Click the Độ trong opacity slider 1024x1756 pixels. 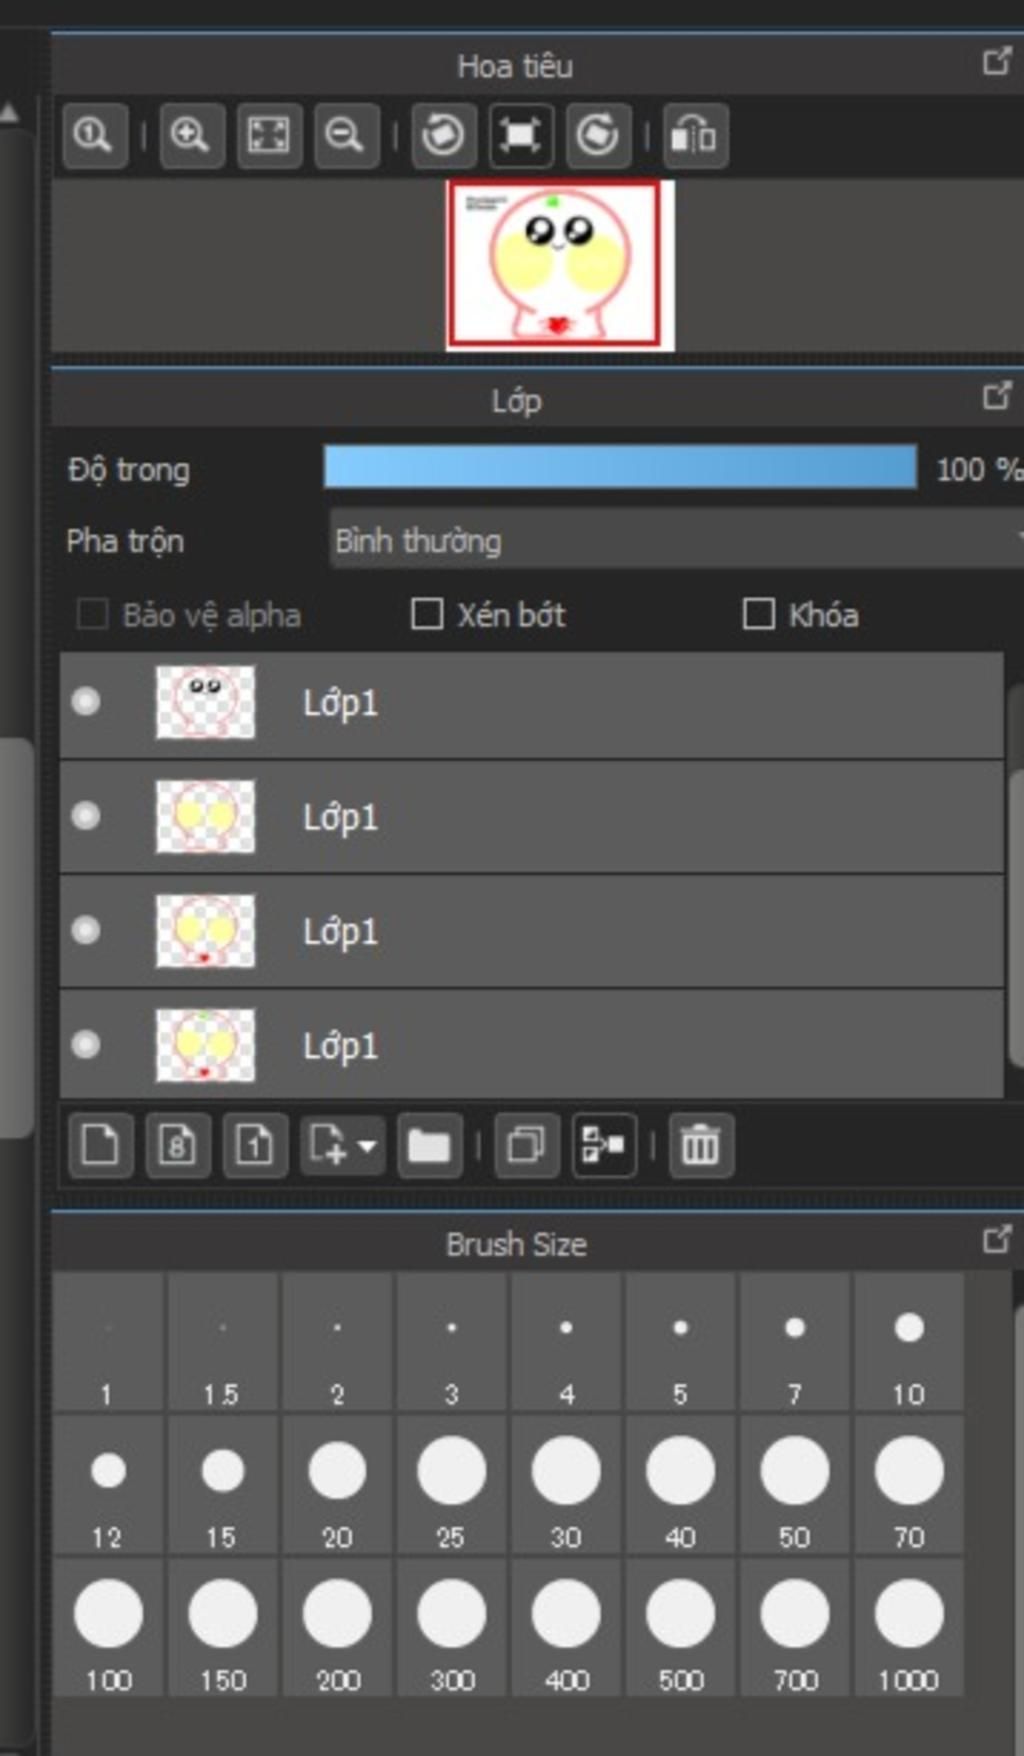point(620,468)
